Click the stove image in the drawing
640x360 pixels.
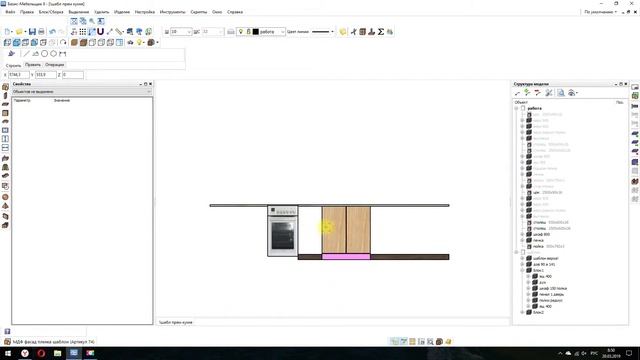coord(282,231)
